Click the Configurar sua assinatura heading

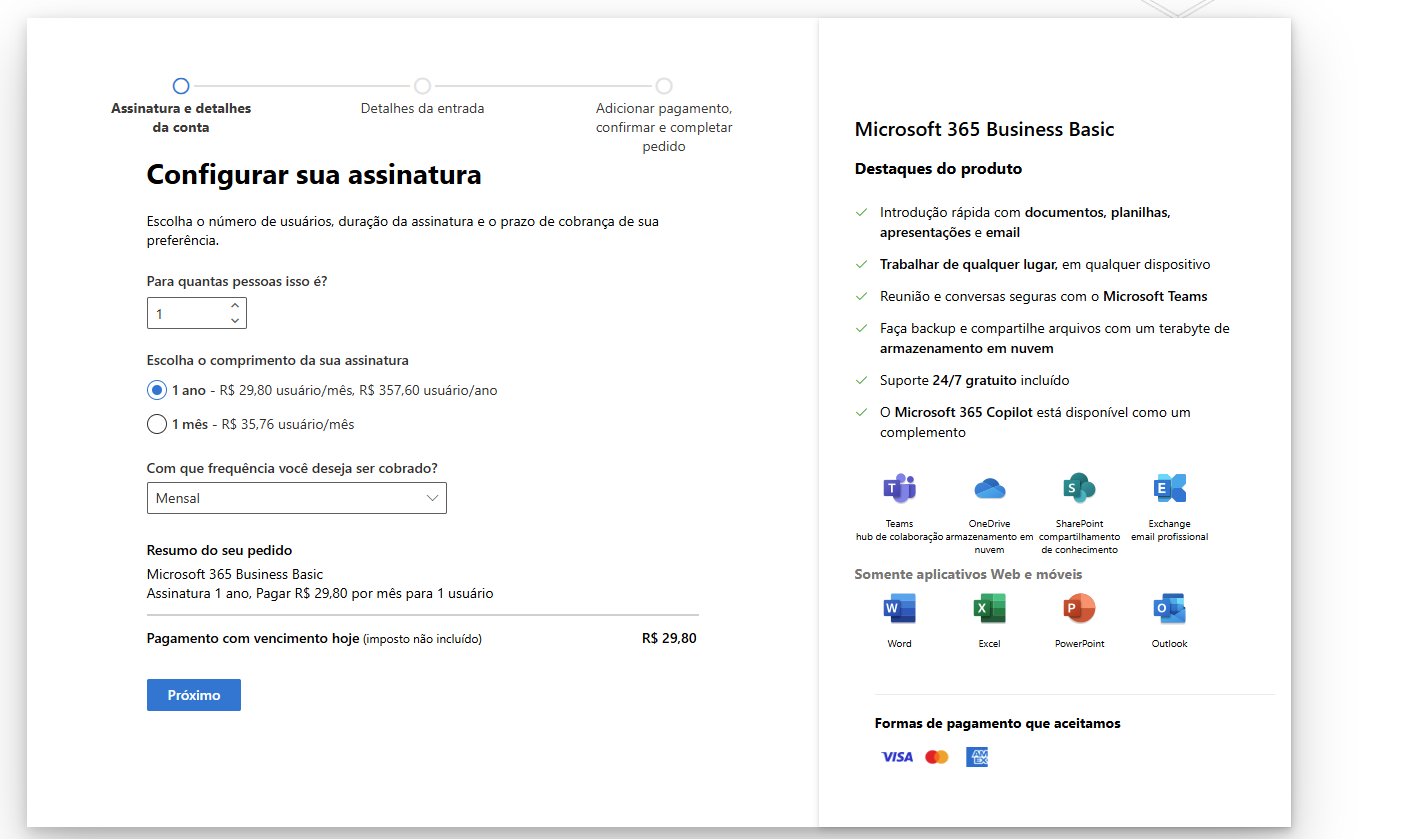[314, 175]
